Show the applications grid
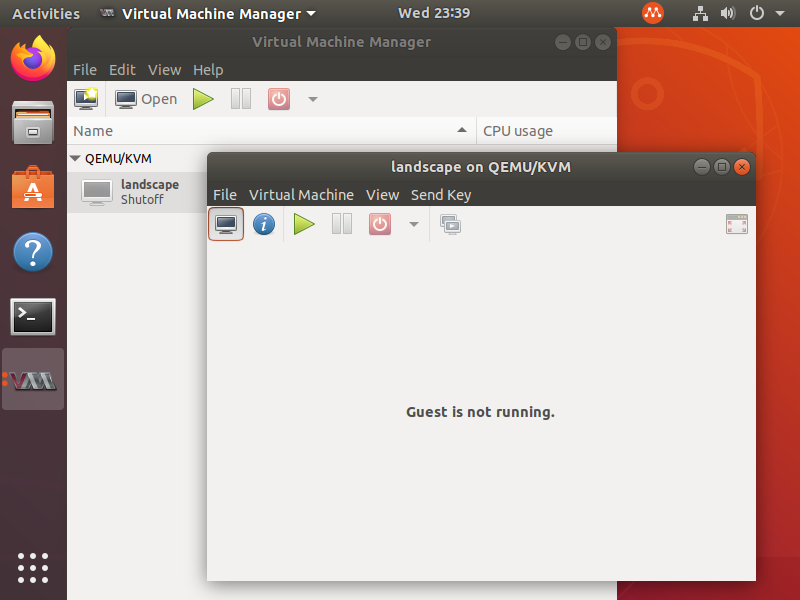Image resolution: width=800 pixels, height=600 pixels. (x=33, y=568)
